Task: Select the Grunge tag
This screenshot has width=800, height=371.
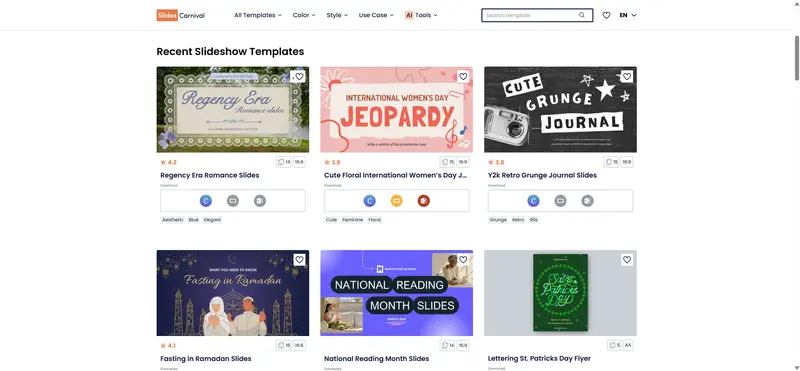Action: coord(498,220)
